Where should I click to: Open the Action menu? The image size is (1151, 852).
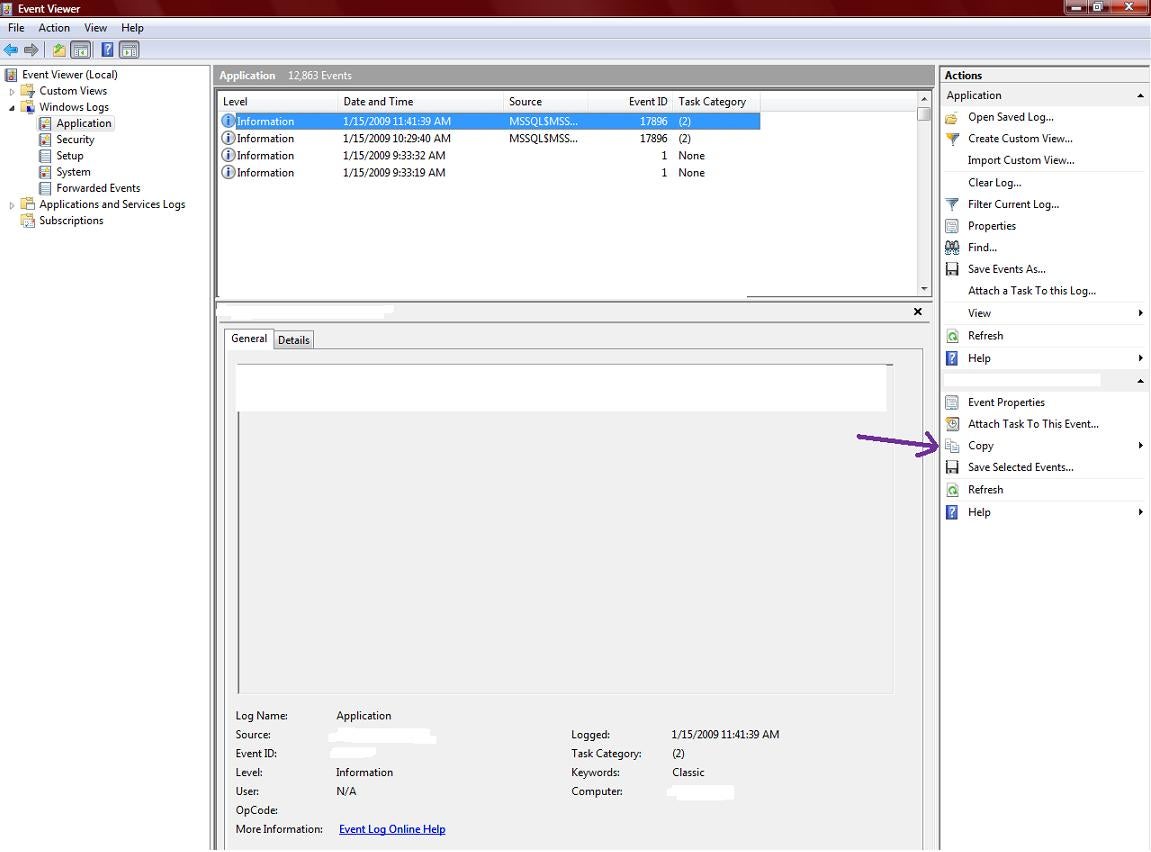point(54,28)
